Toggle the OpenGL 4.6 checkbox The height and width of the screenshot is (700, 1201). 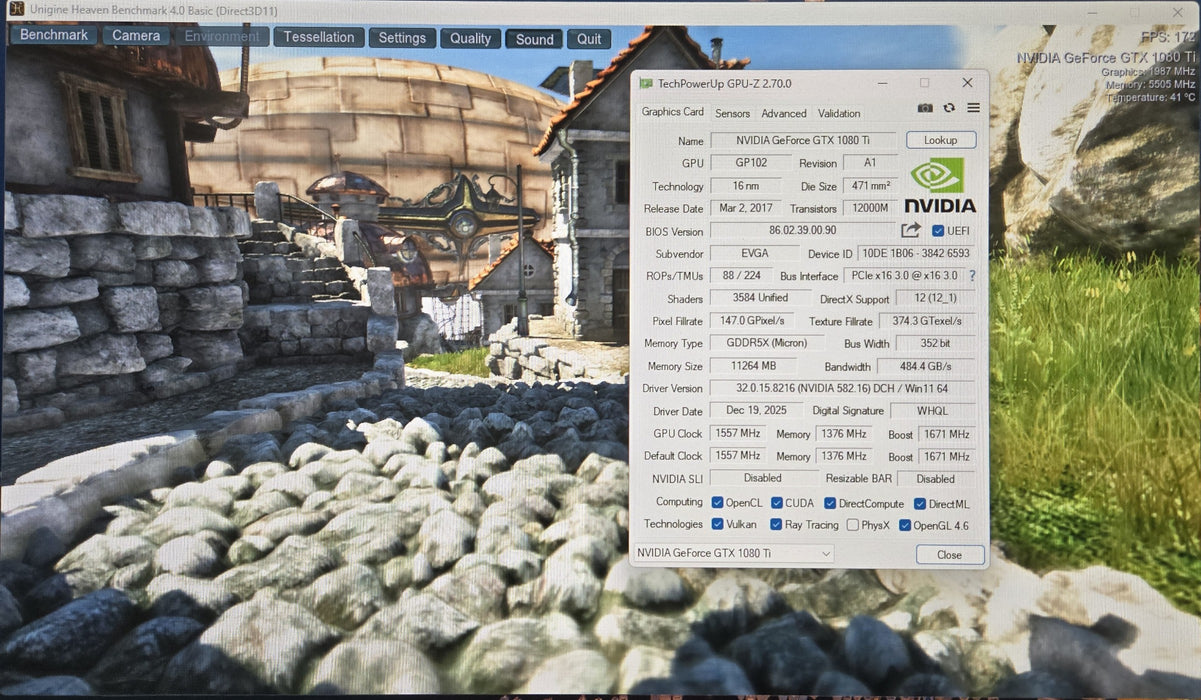pyautogui.click(x=905, y=525)
